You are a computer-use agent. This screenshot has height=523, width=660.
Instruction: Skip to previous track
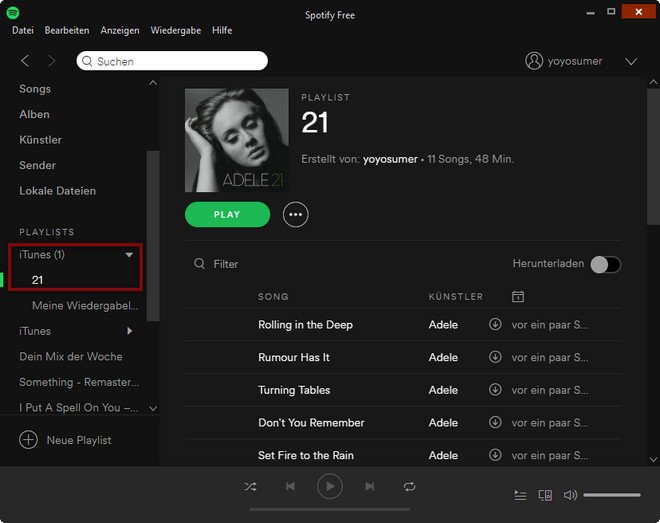click(290, 486)
